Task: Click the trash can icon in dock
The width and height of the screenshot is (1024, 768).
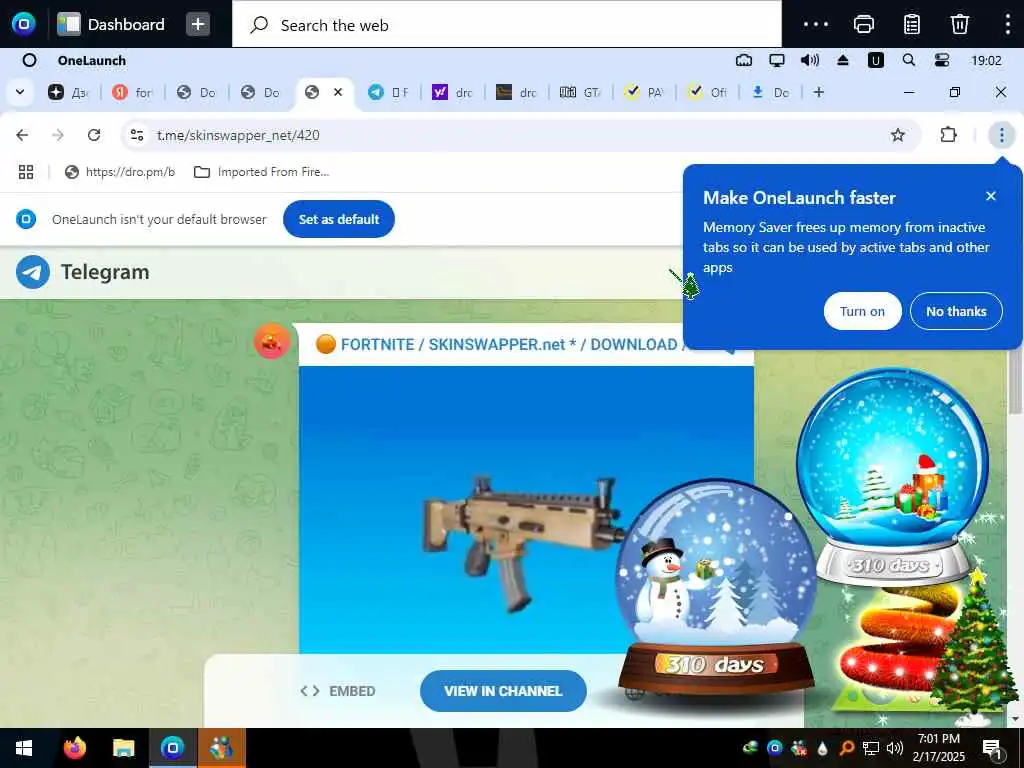Action: click(959, 24)
